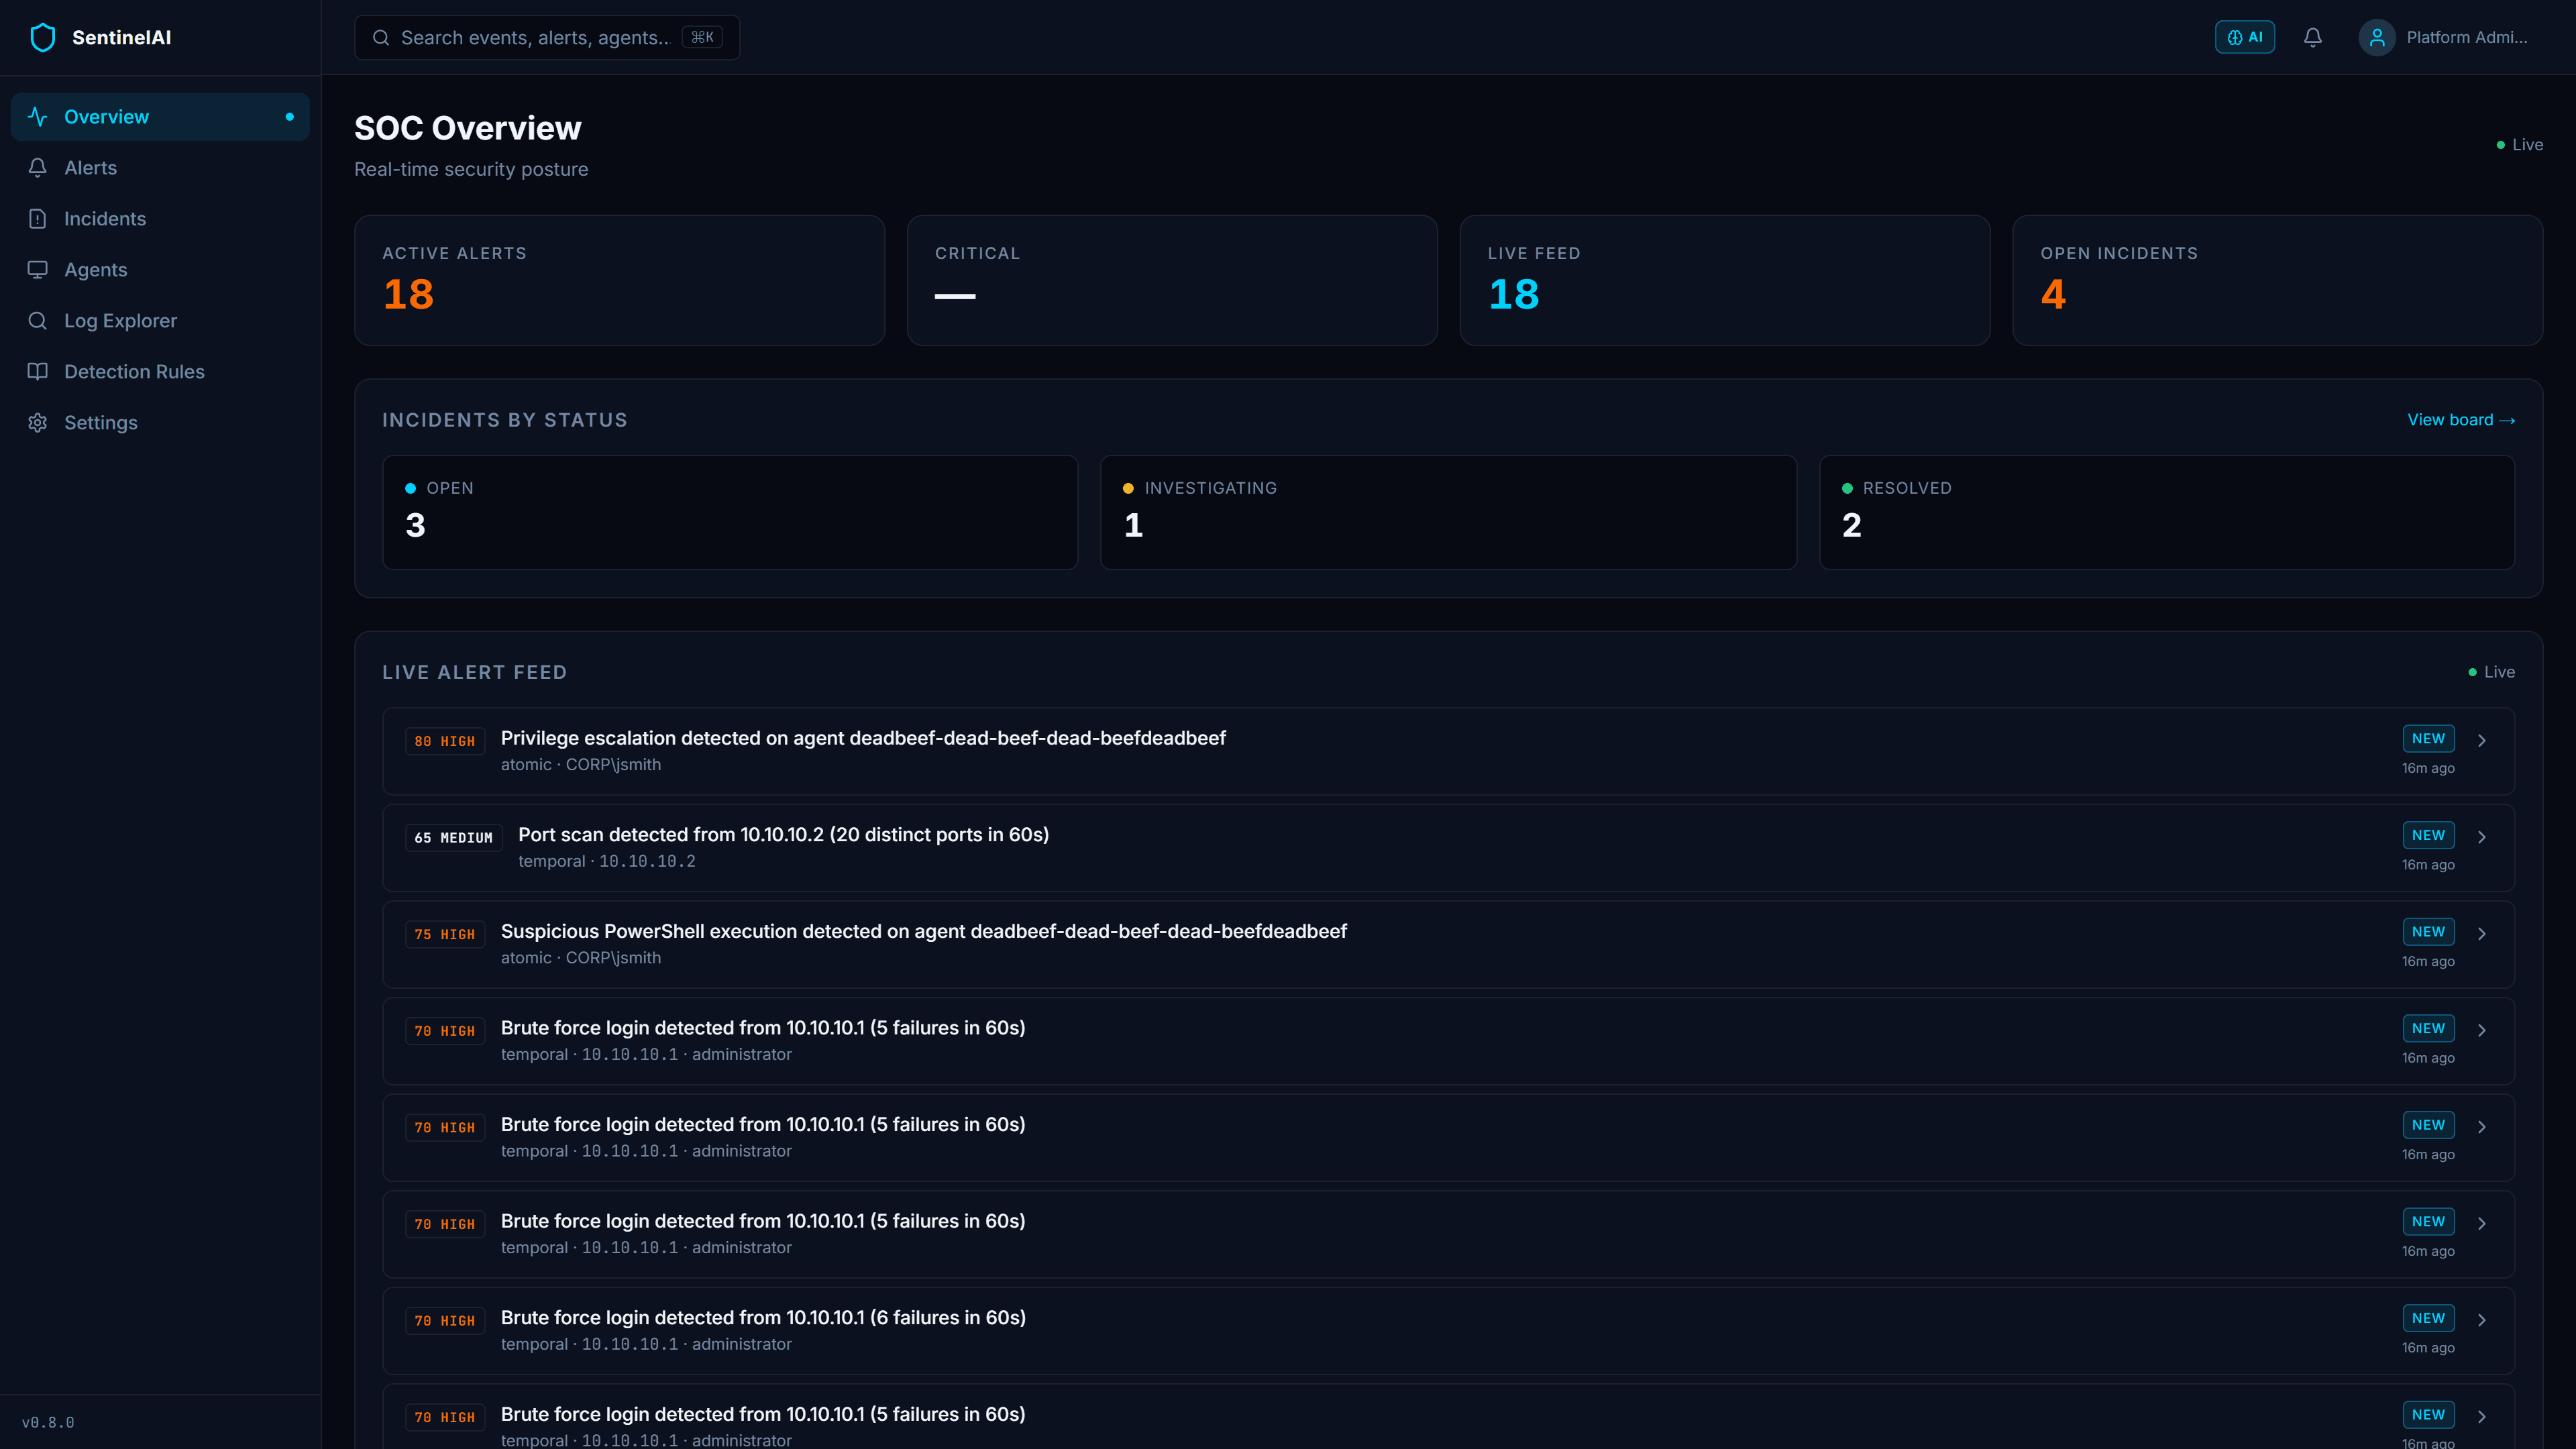Open the Platform Admin account menu
Screen dimensions: 2576x1449
tap(2444, 37)
